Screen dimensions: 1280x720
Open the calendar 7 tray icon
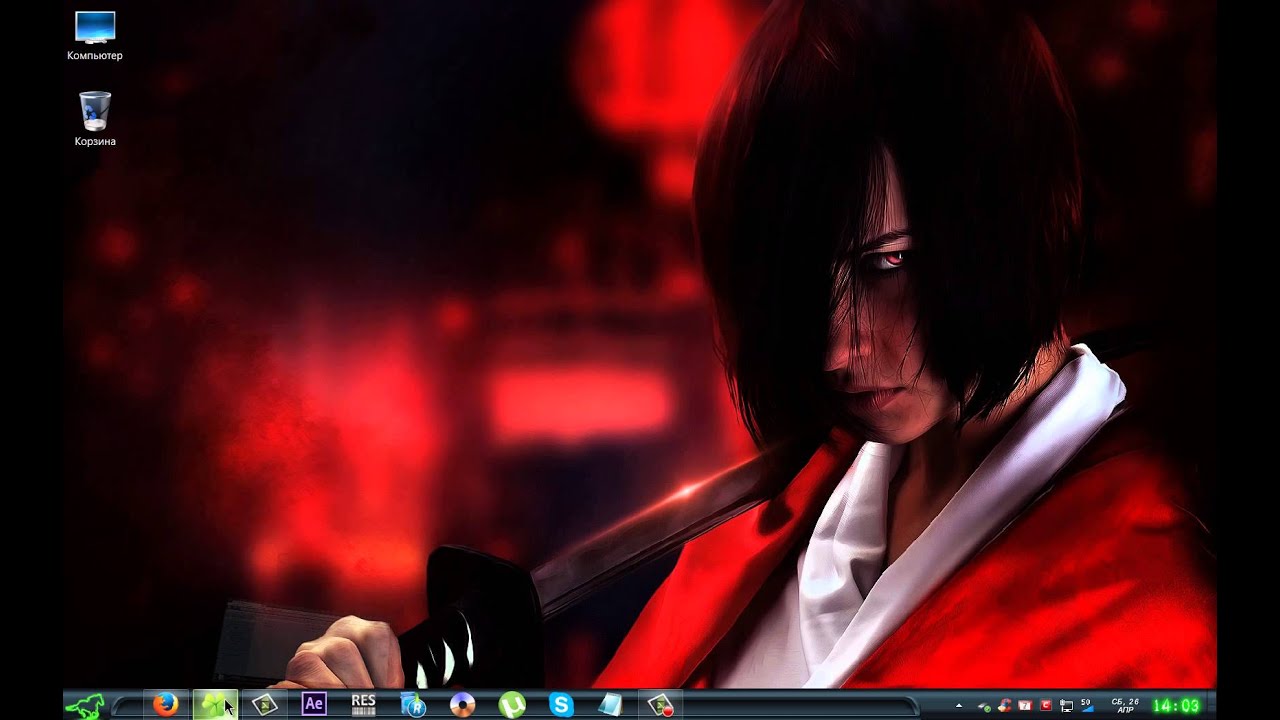(1025, 706)
